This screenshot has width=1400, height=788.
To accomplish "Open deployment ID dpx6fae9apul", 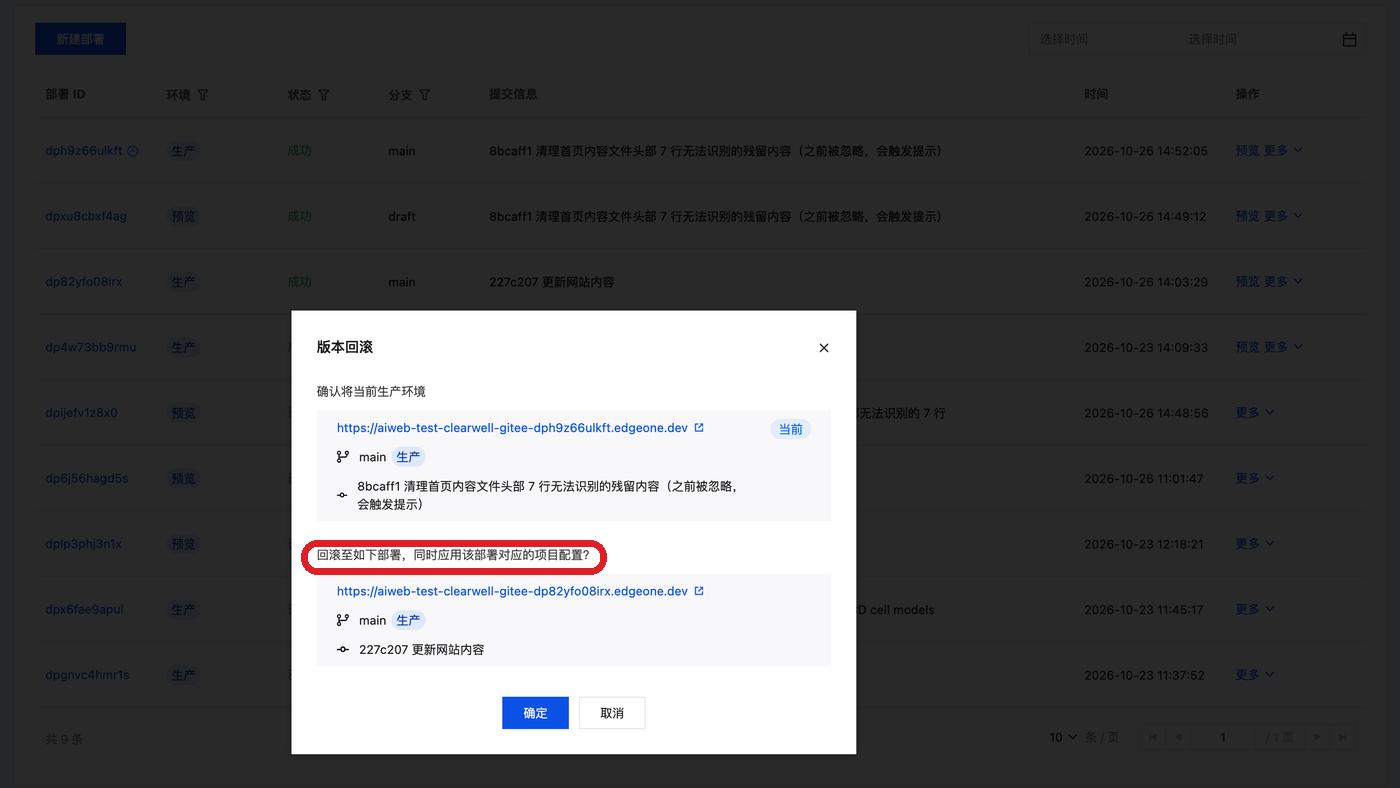I will 85,609.
